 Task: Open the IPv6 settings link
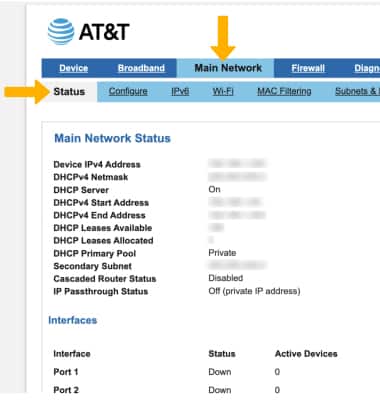tap(180, 91)
